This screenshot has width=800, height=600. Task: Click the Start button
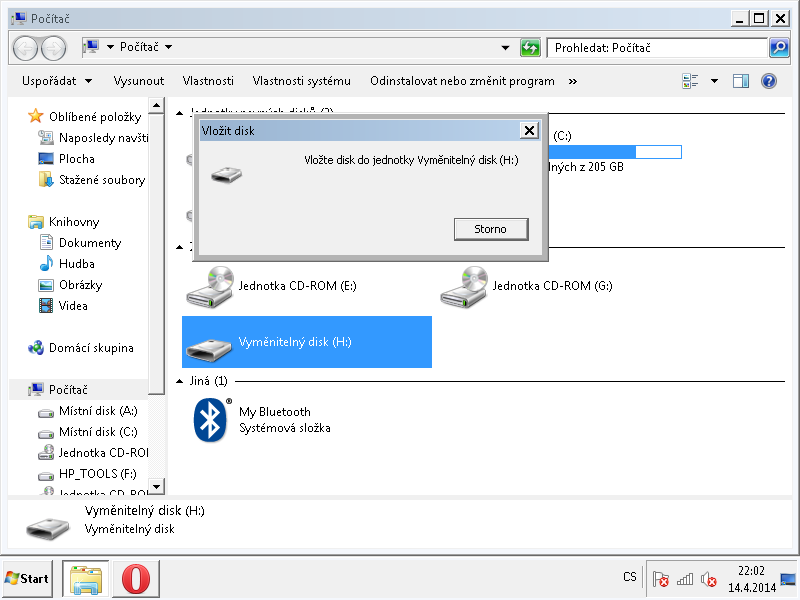click(27, 579)
